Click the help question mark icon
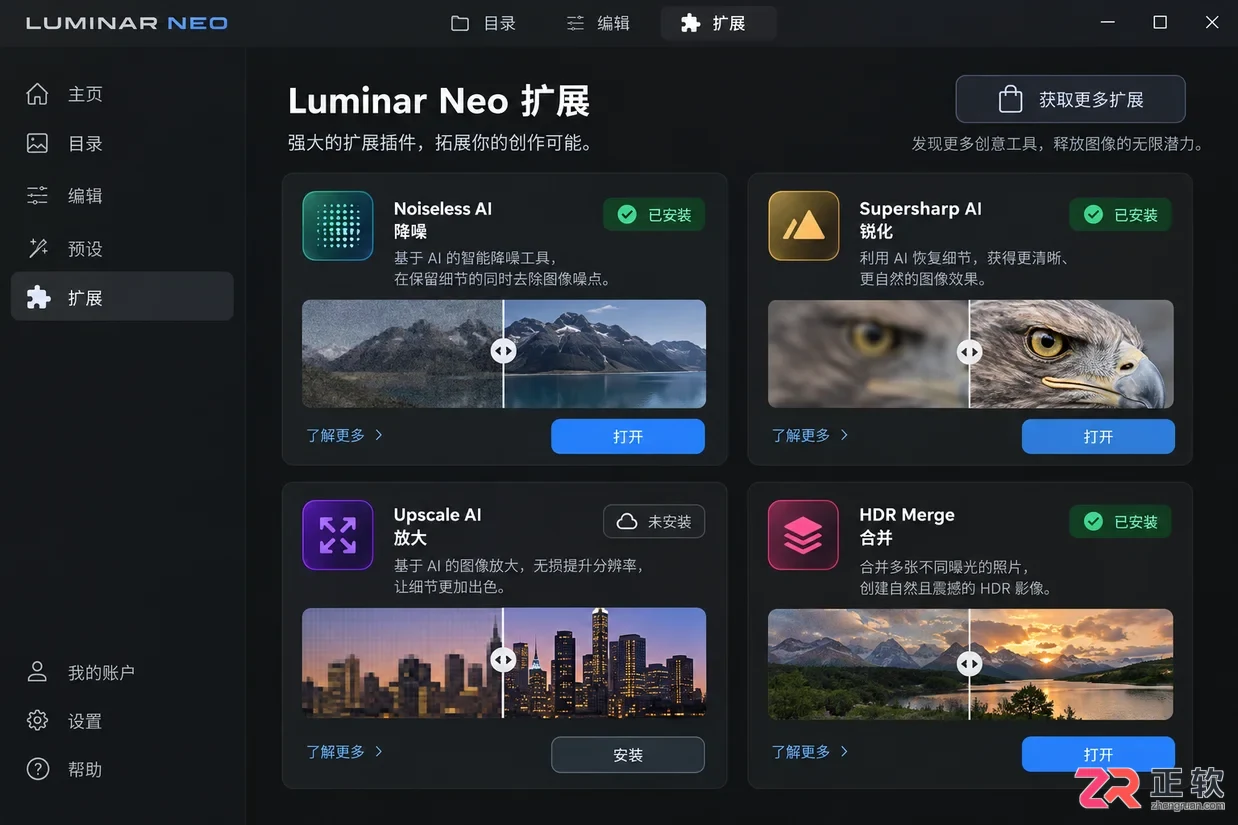The image size is (1238, 825). pos(37,769)
